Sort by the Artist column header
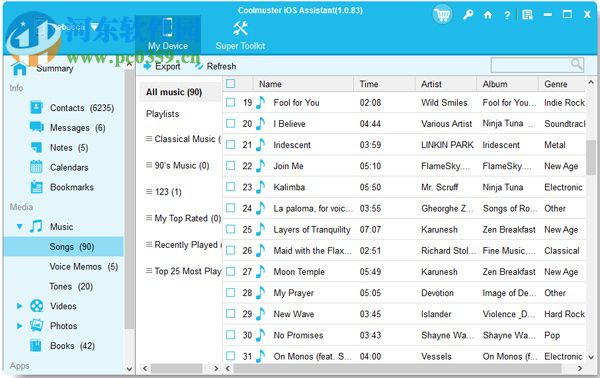This screenshot has width=600, height=378. coord(446,84)
